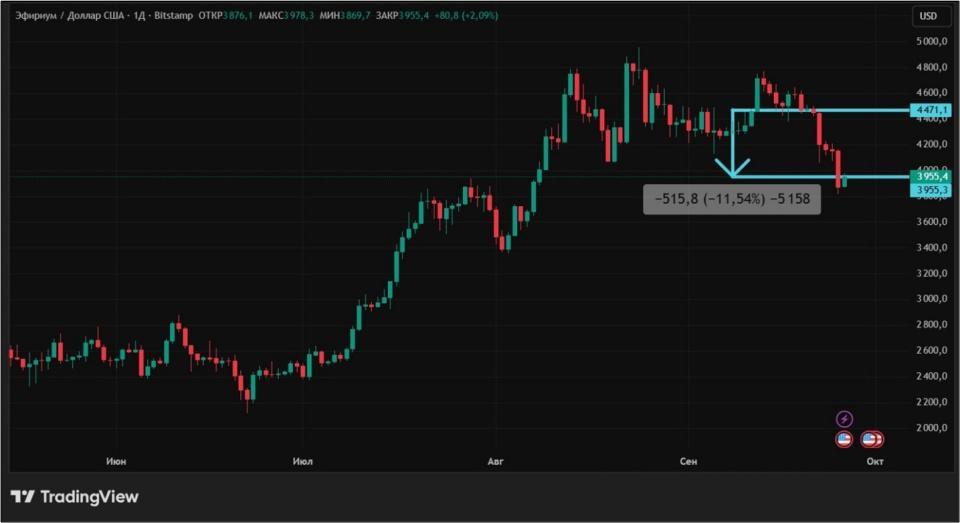Click the Июн label on time axis
This screenshot has height=523, width=960.
(116, 461)
